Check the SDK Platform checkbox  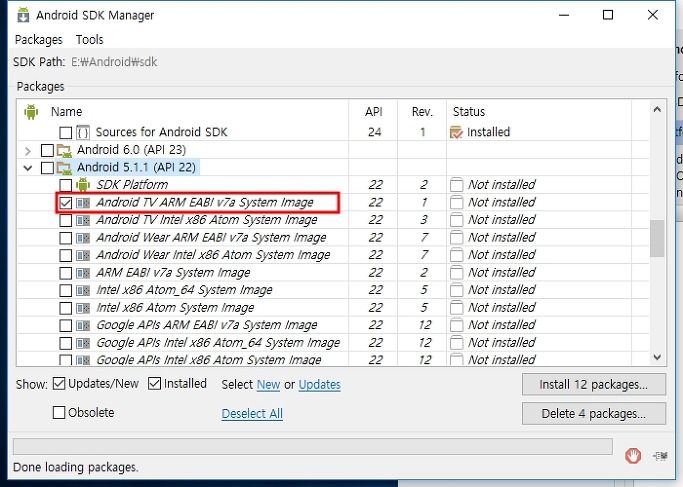[x=65, y=185]
